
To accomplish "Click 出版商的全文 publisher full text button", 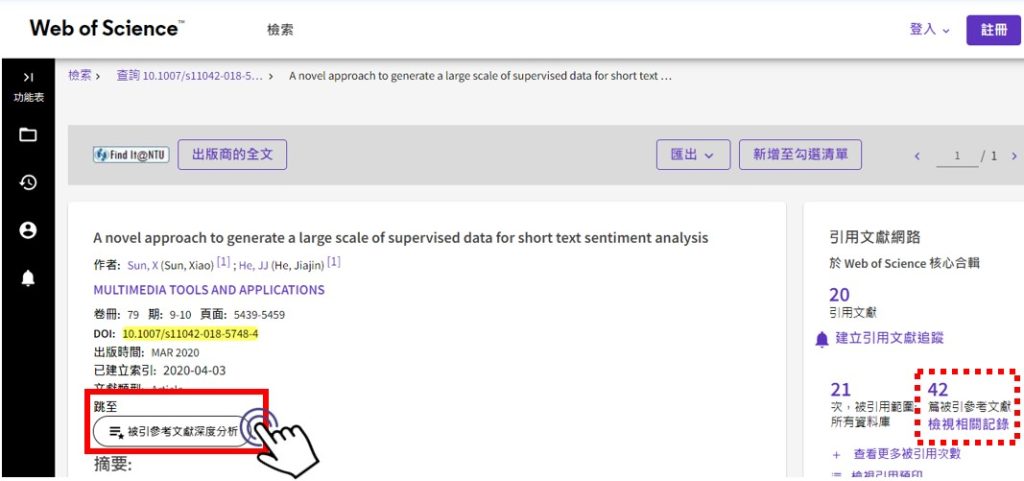I will (x=232, y=155).
